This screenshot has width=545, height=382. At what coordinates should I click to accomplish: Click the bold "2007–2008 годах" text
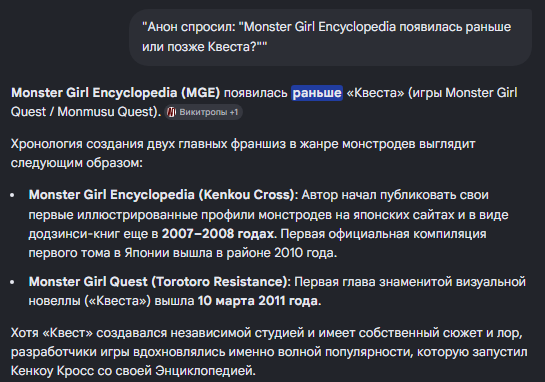[x=219, y=234]
